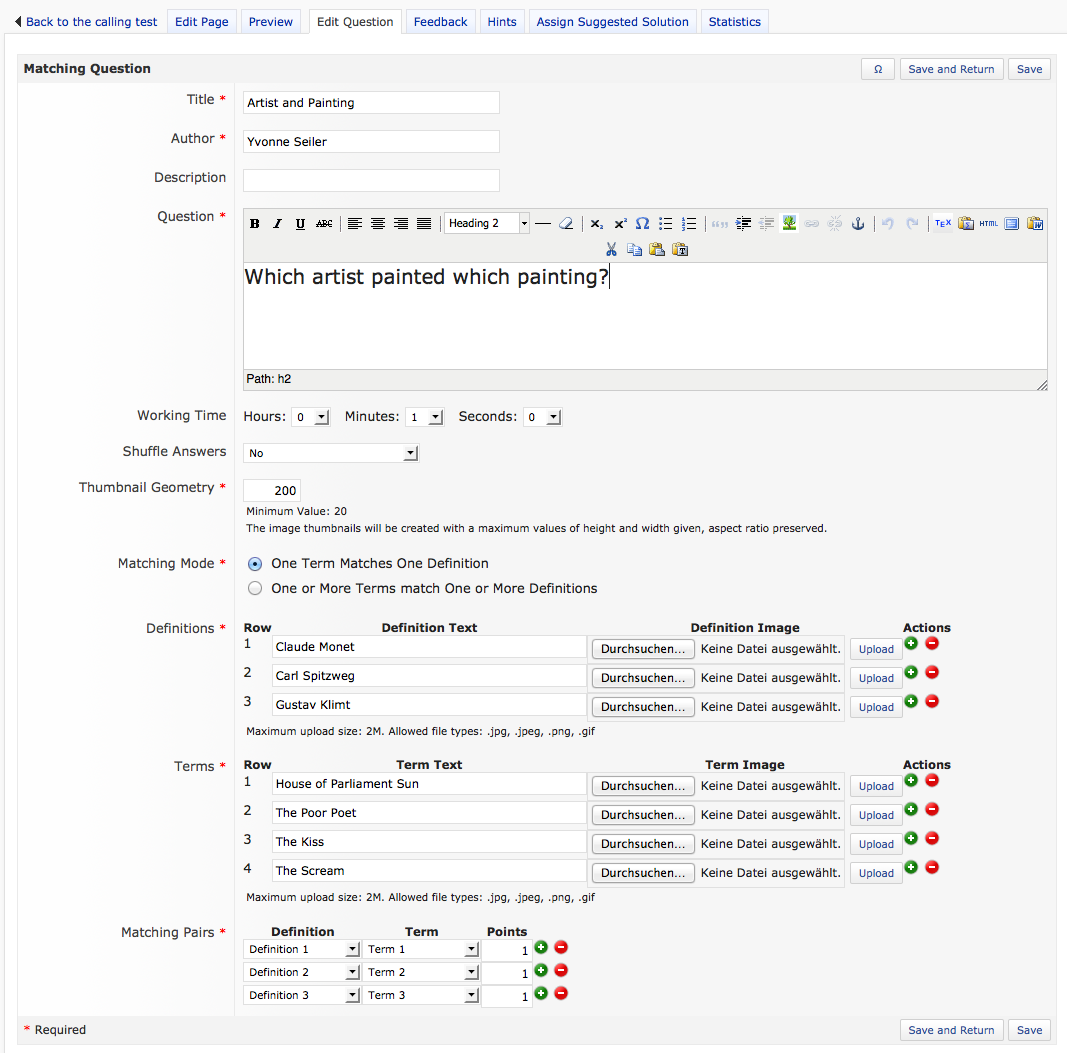Add a row after Claude Monet definition
The image size is (1067, 1053).
pyautogui.click(x=911, y=644)
